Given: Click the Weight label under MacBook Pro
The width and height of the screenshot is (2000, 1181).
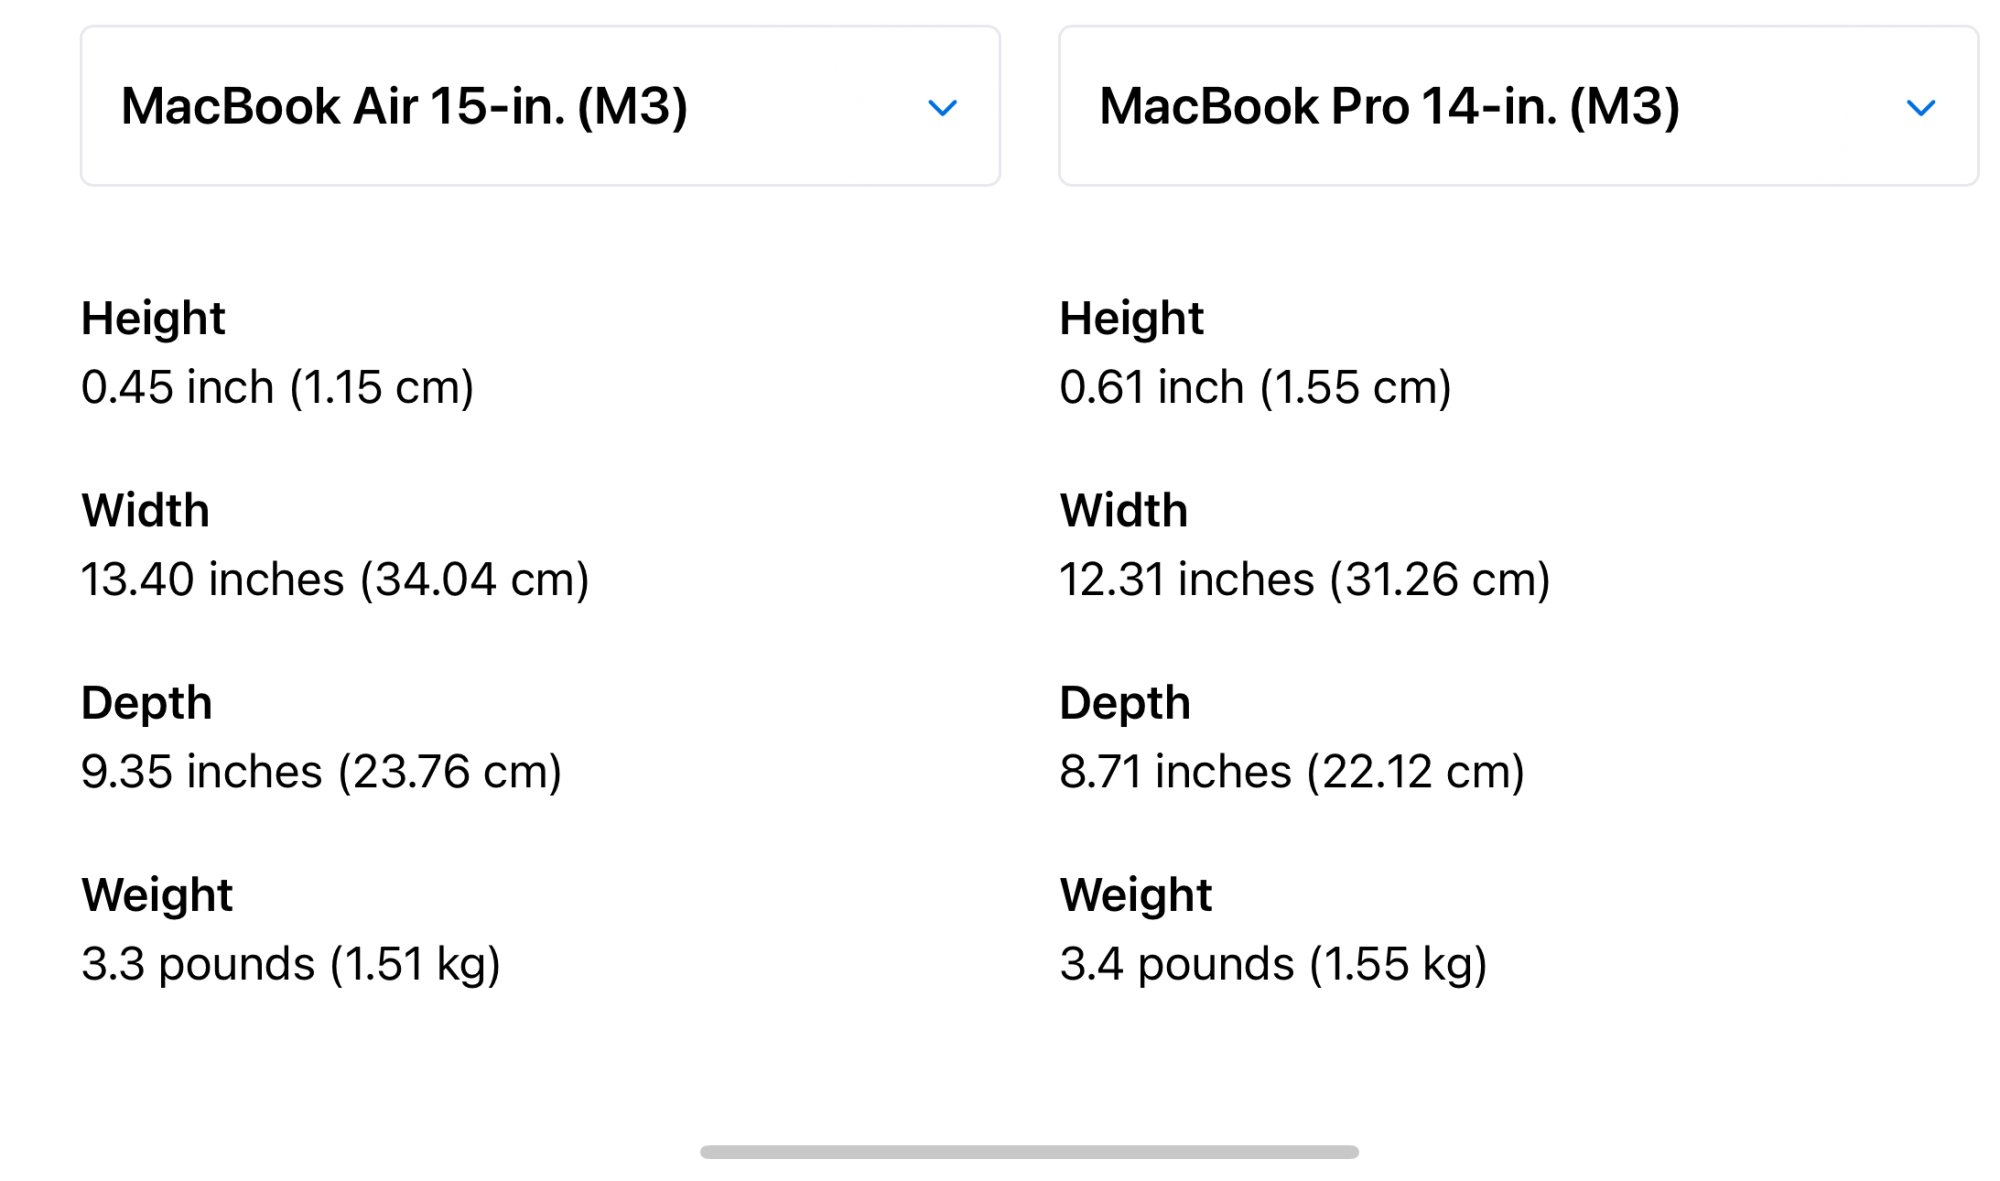Looking at the screenshot, I should tap(1136, 895).
